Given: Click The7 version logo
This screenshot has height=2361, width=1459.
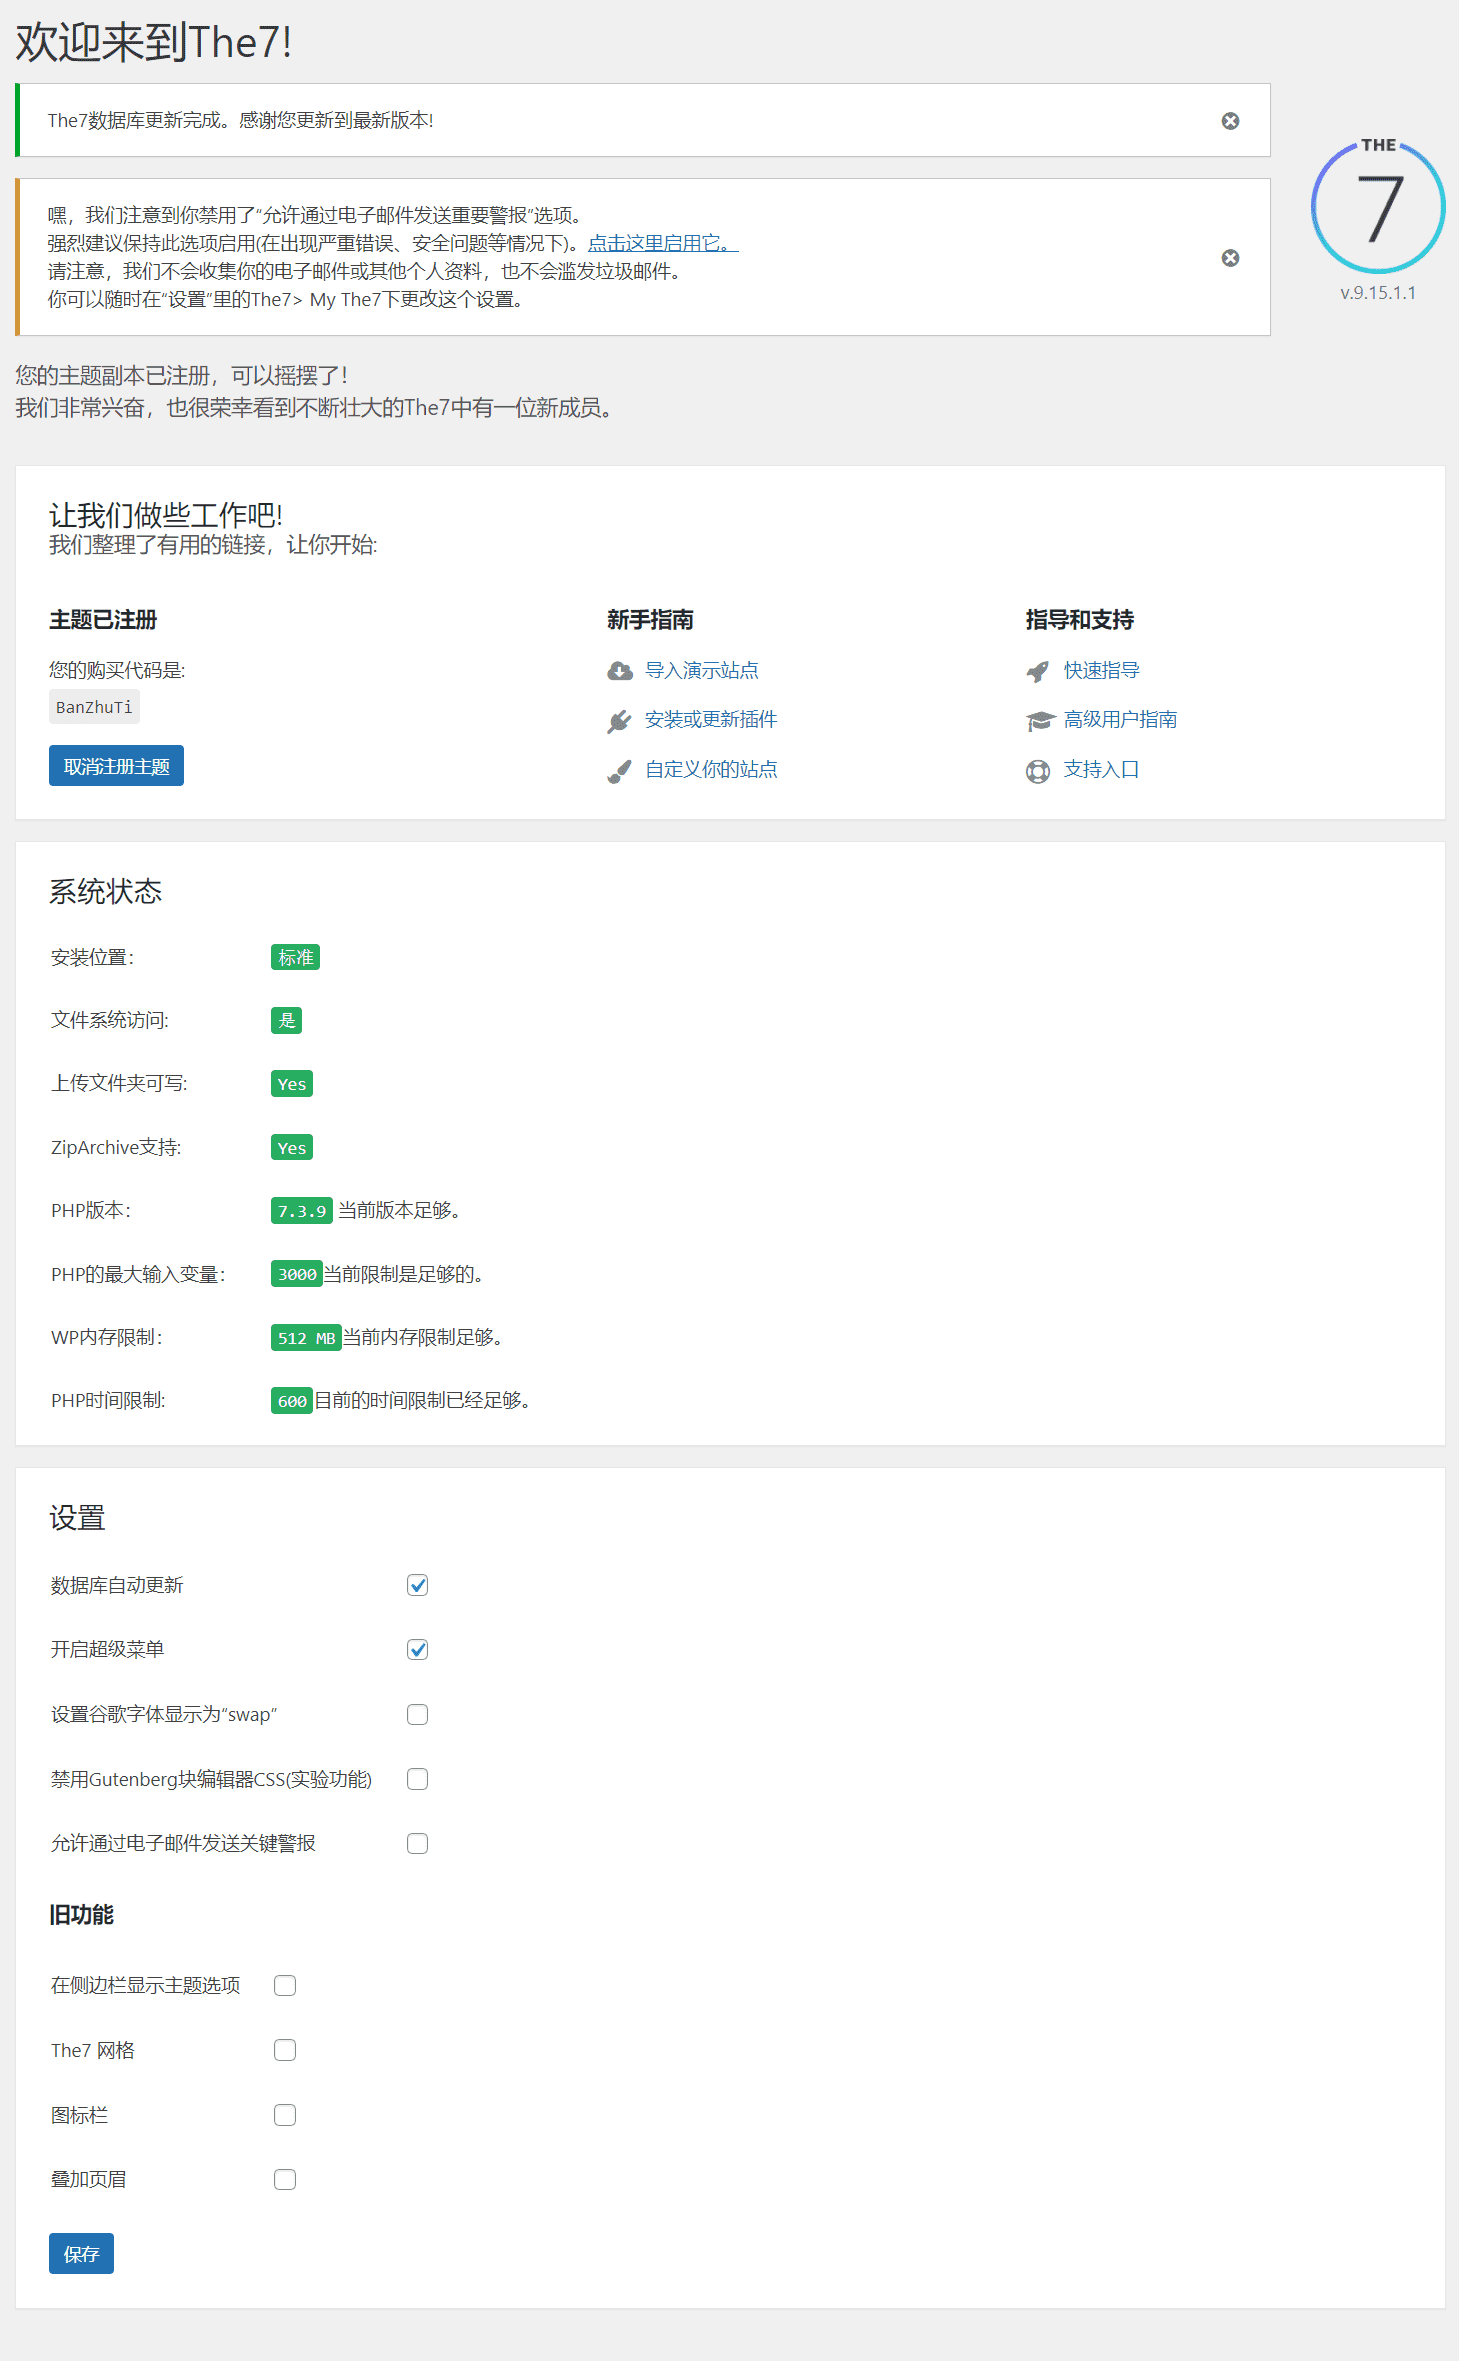Looking at the screenshot, I should (x=1378, y=207).
